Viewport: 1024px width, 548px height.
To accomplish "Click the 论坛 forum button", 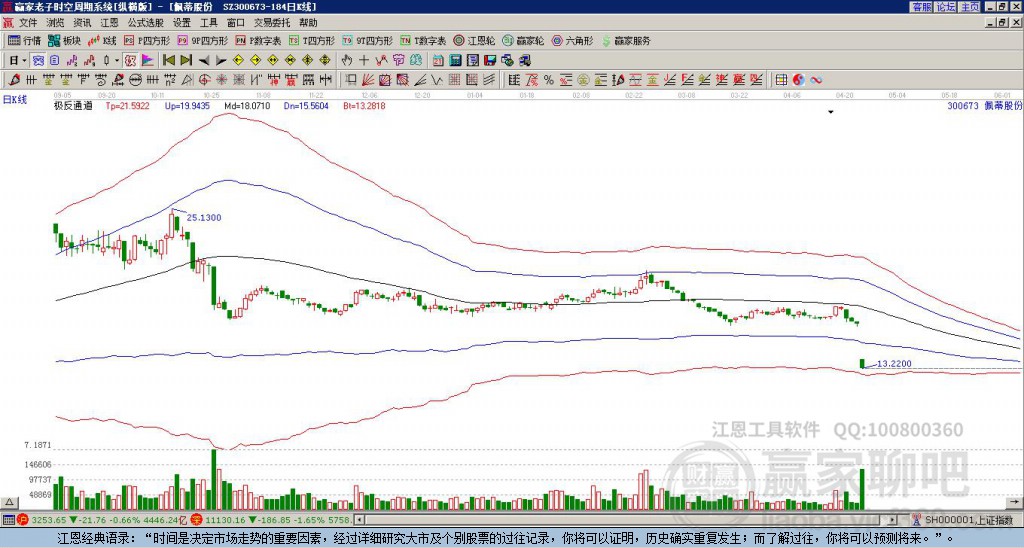I will click(x=945, y=7).
